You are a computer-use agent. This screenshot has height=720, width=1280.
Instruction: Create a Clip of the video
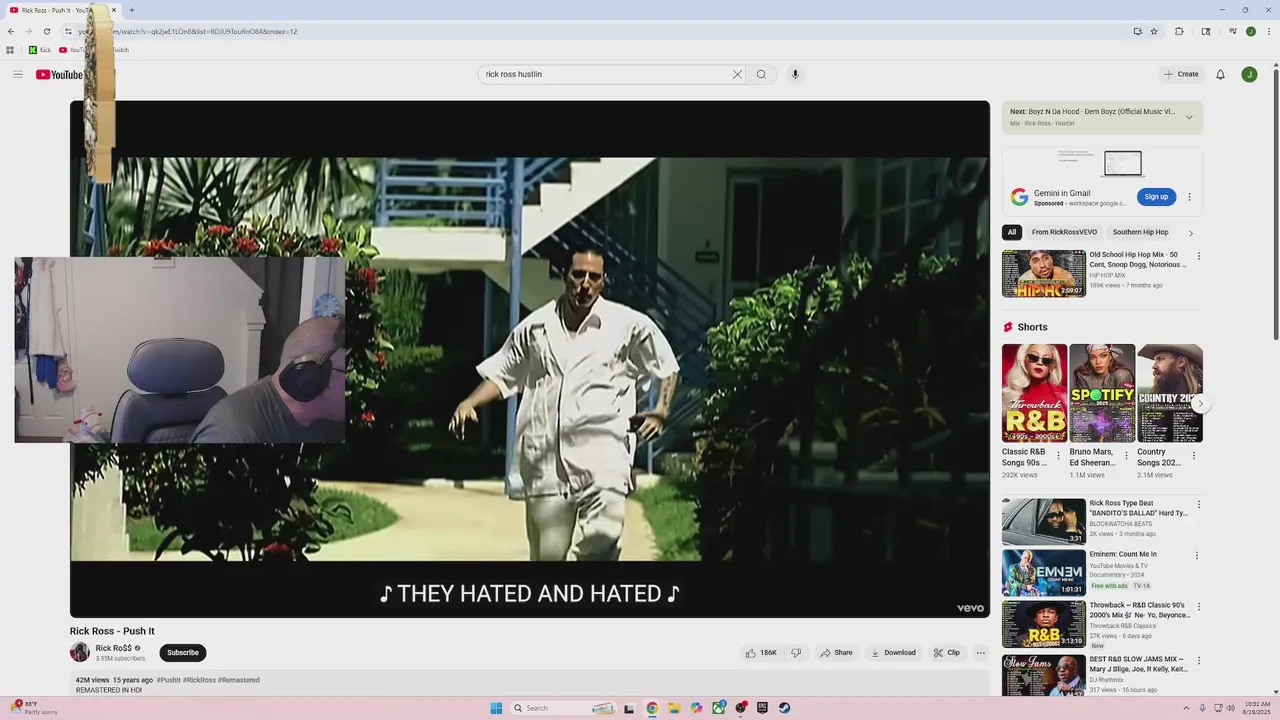coord(946,653)
